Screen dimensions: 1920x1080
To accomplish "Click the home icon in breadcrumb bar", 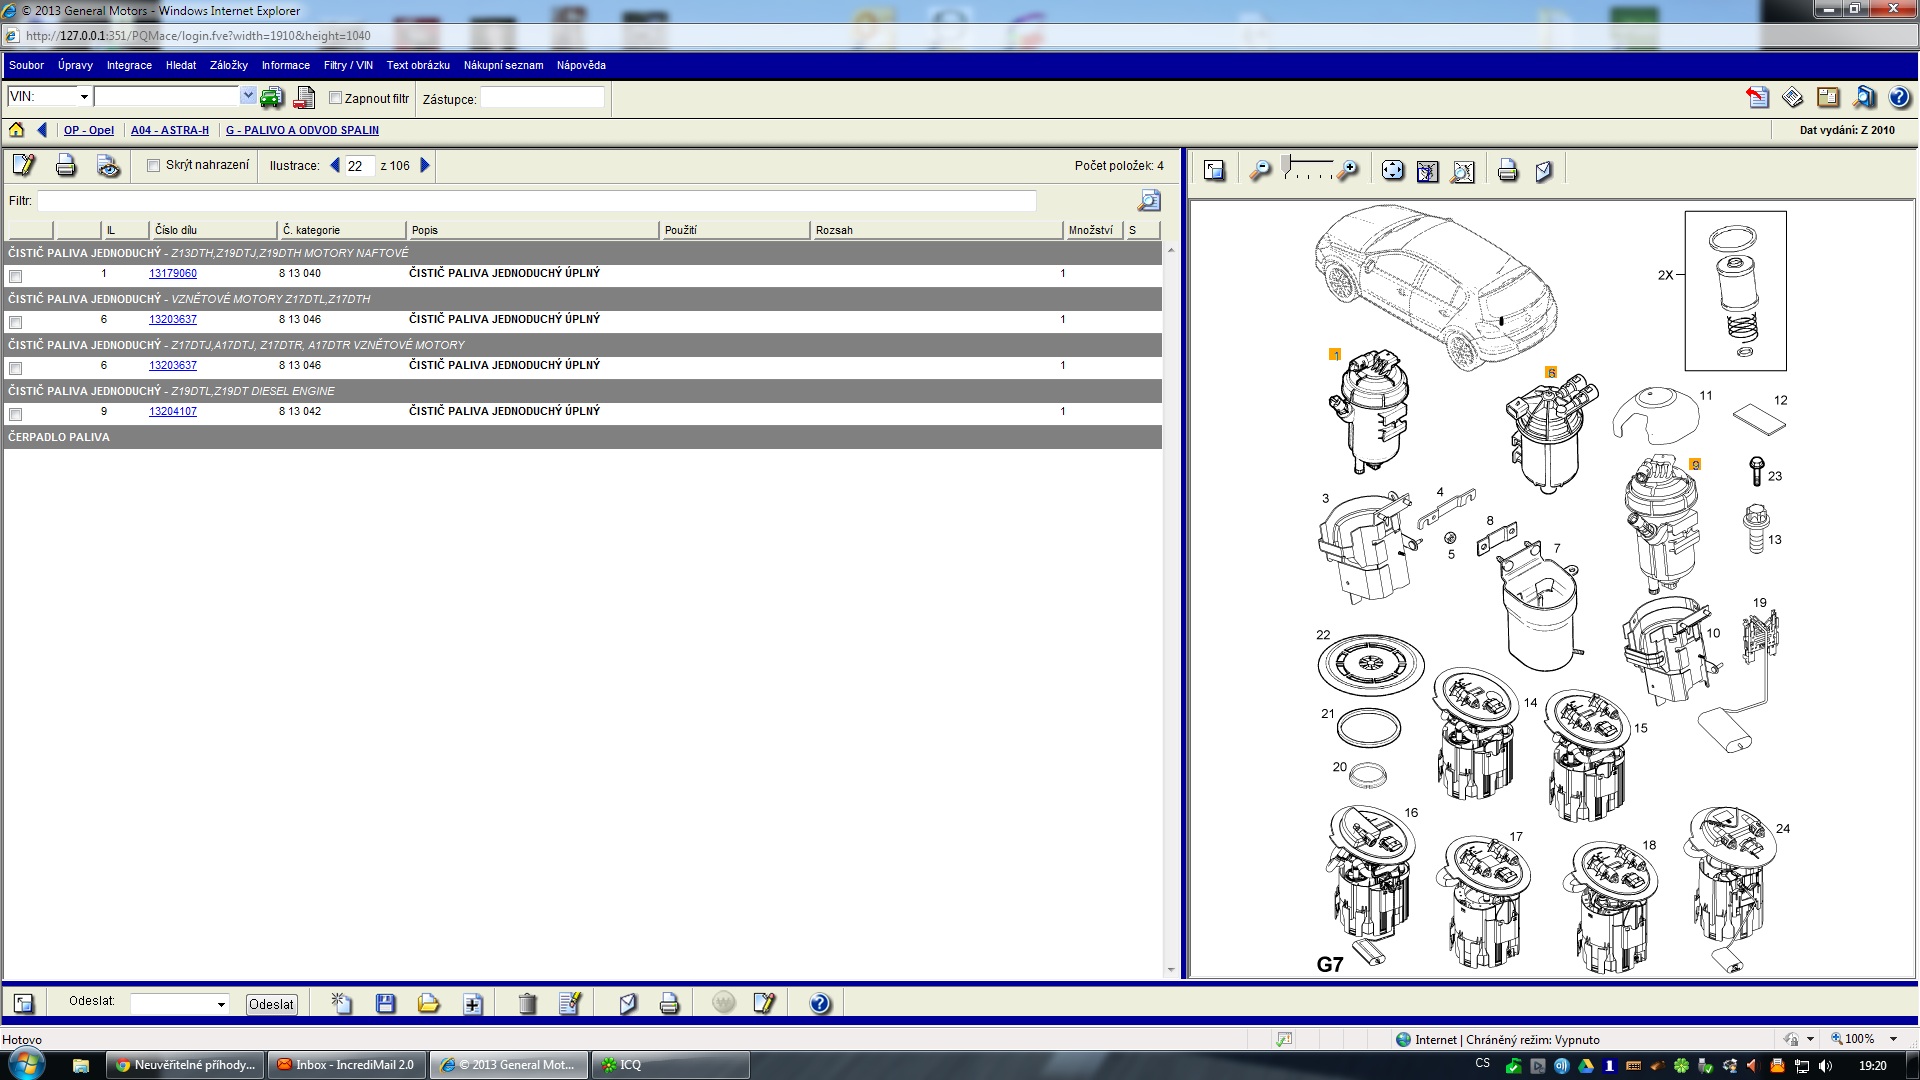I will click(17, 130).
